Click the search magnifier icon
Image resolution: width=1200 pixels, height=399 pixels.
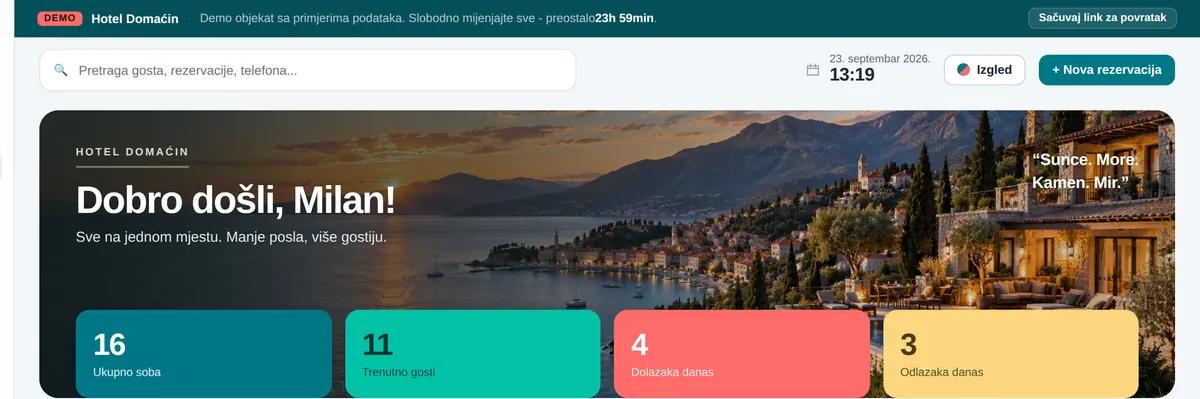pyautogui.click(x=60, y=70)
